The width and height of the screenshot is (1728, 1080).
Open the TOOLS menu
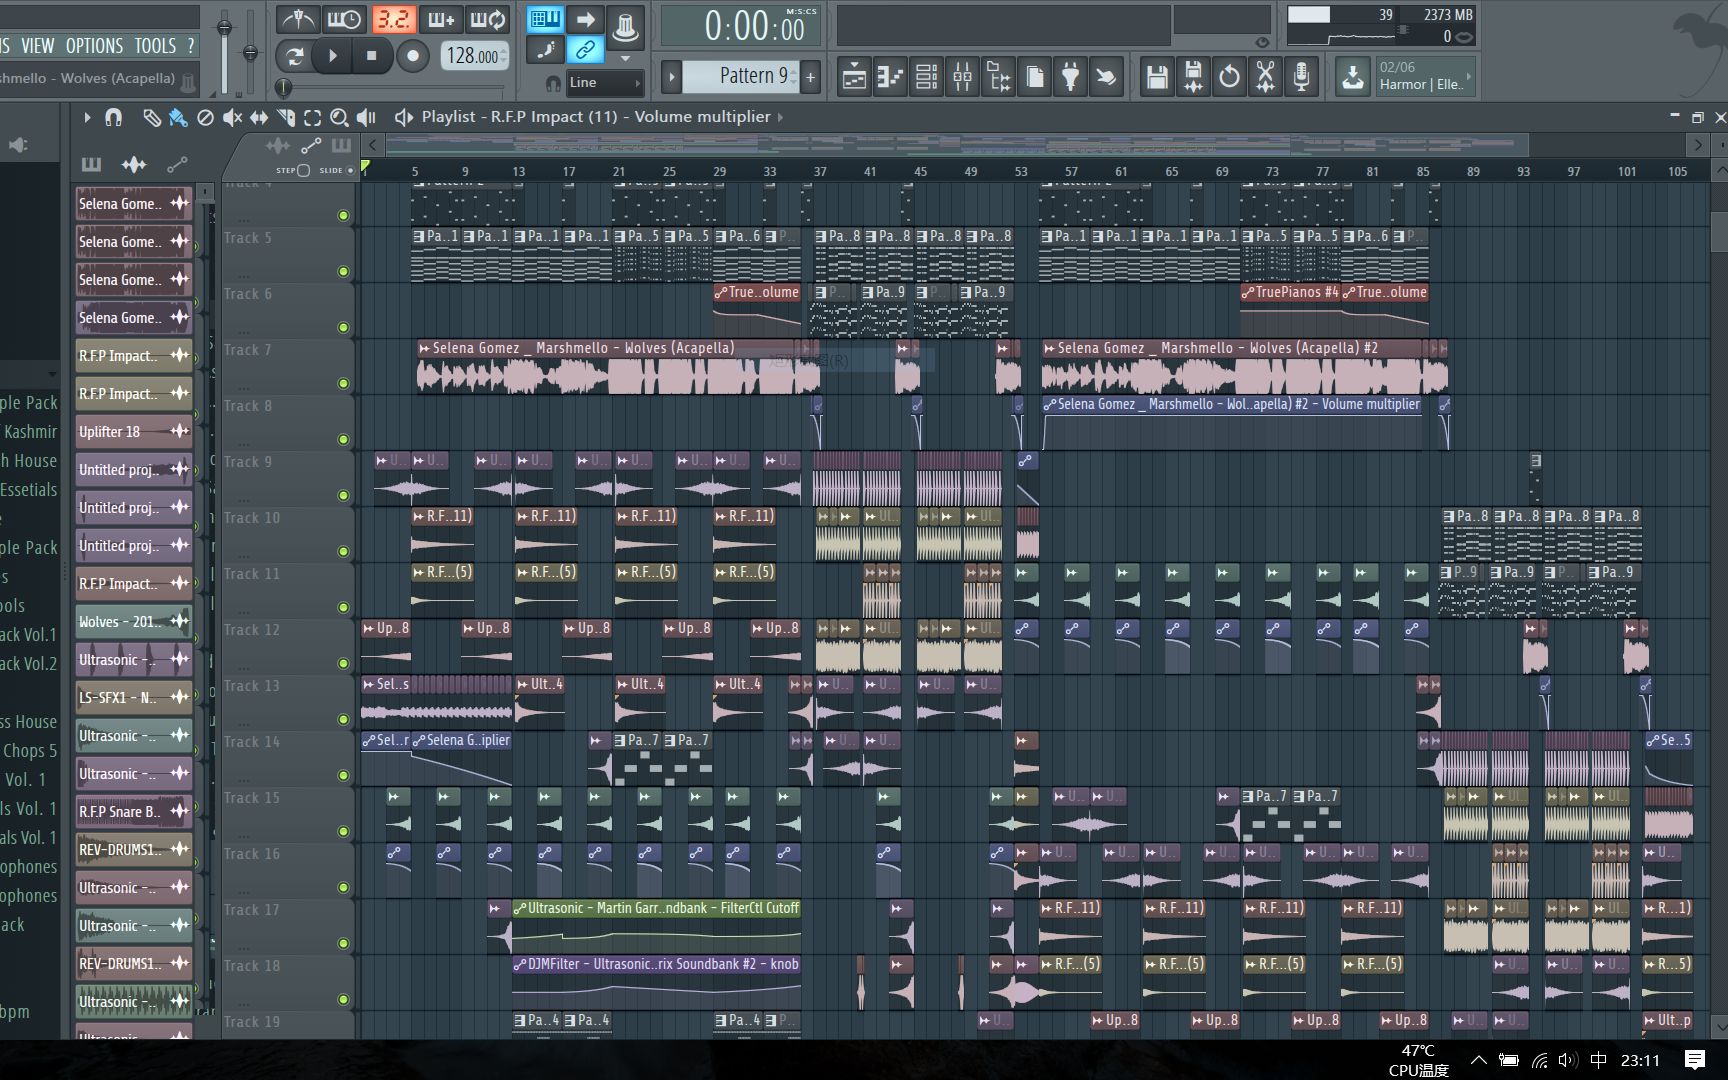click(155, 46)
